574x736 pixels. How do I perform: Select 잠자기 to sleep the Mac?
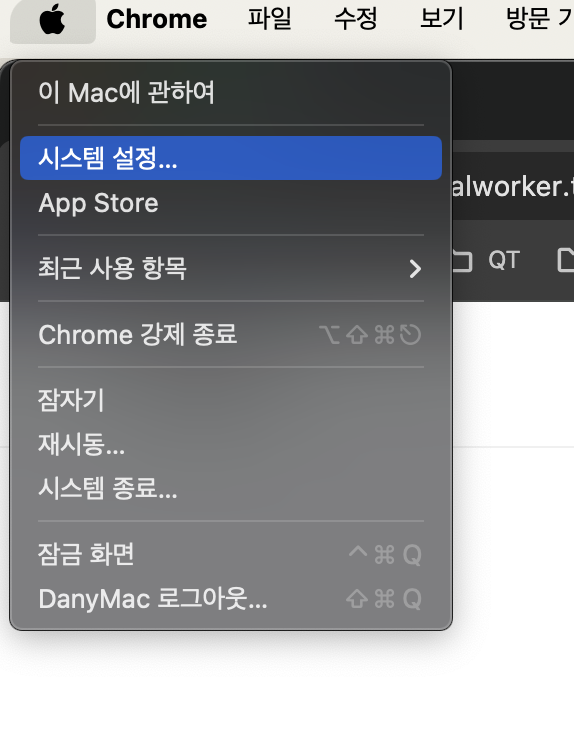(x=231, y=400)
